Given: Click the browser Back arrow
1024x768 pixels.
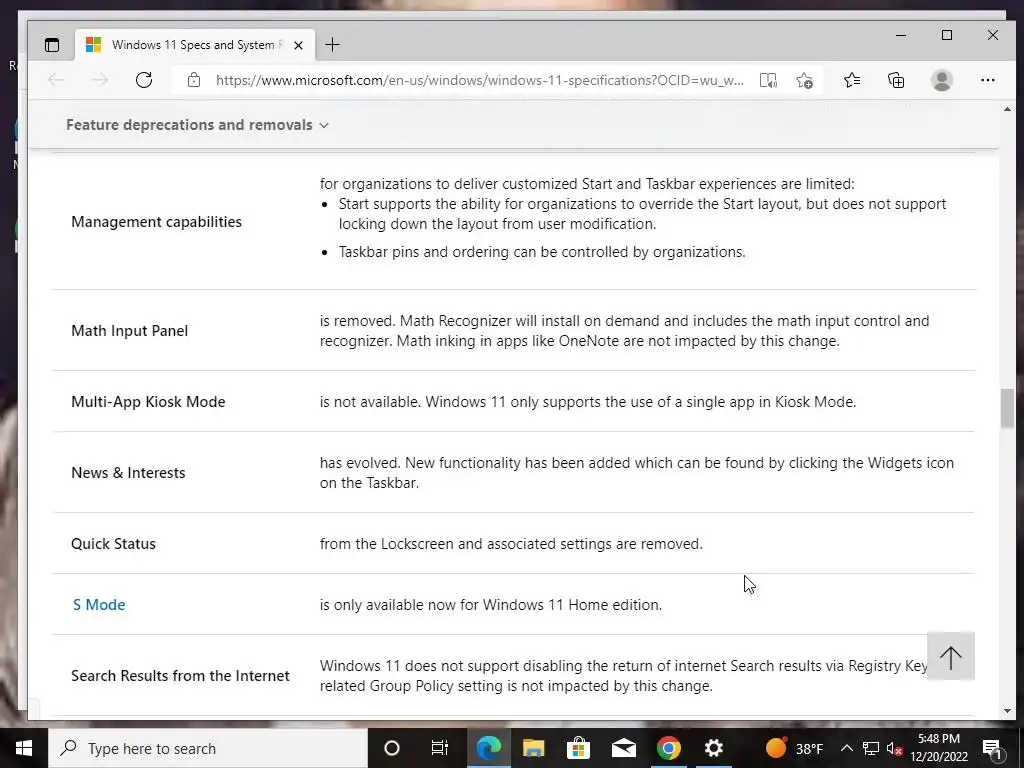Looking at the screenshot, I should tap(56, 80).
